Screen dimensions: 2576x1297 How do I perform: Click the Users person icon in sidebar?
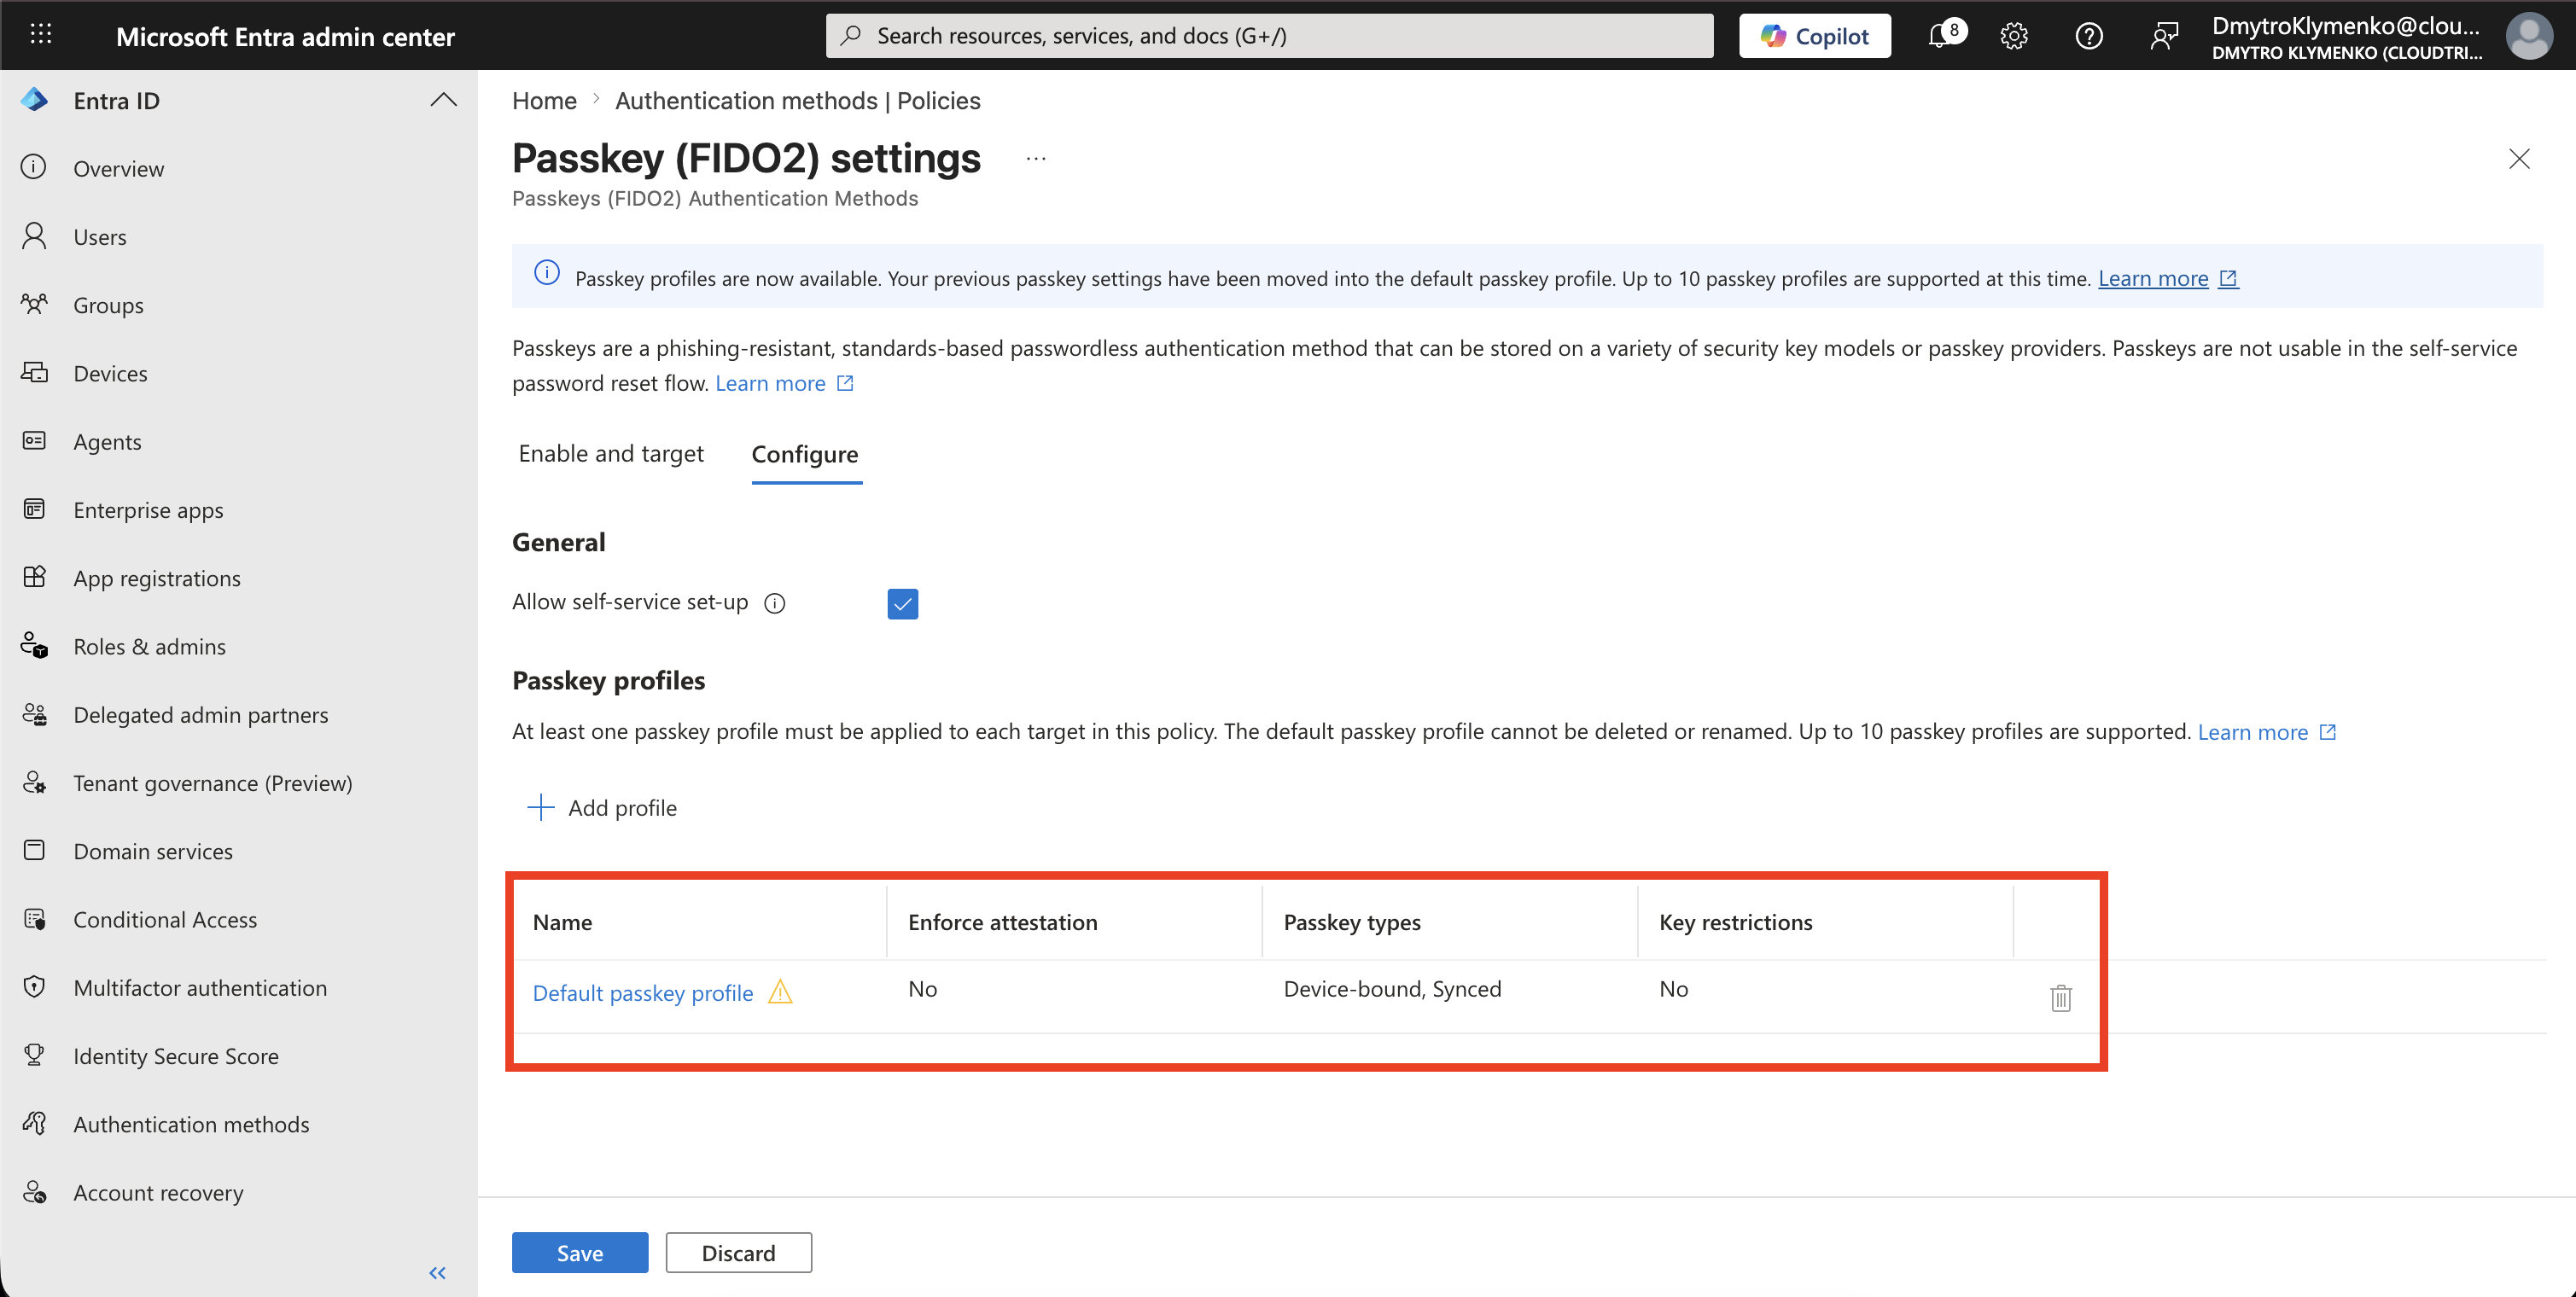pos(34,236)
